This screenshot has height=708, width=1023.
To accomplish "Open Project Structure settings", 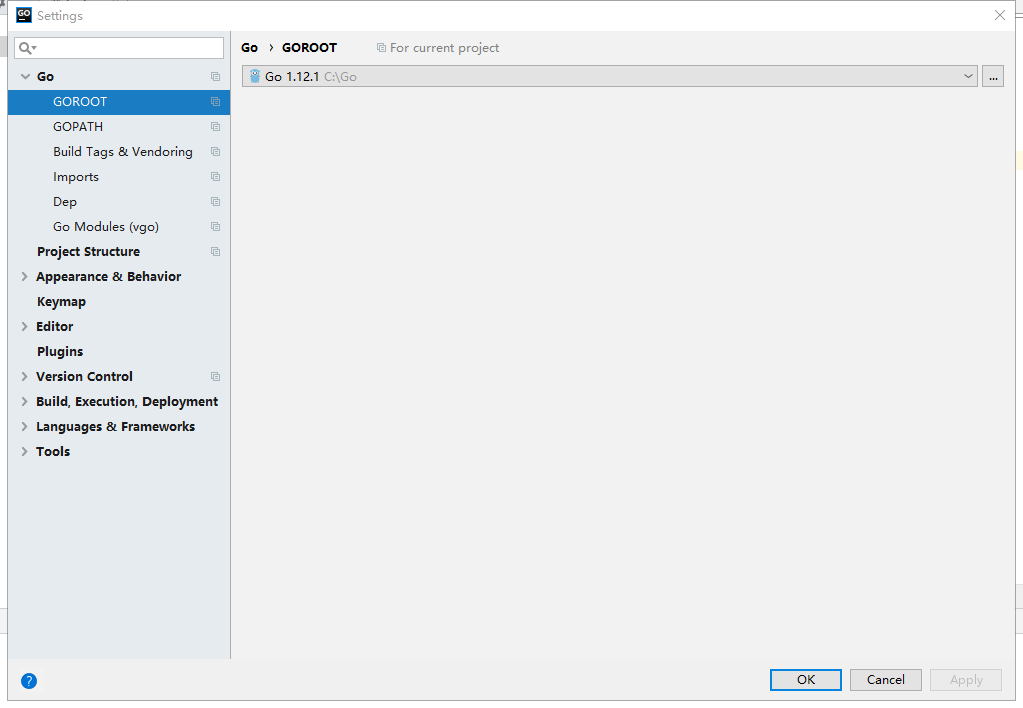I will [119, 252].
